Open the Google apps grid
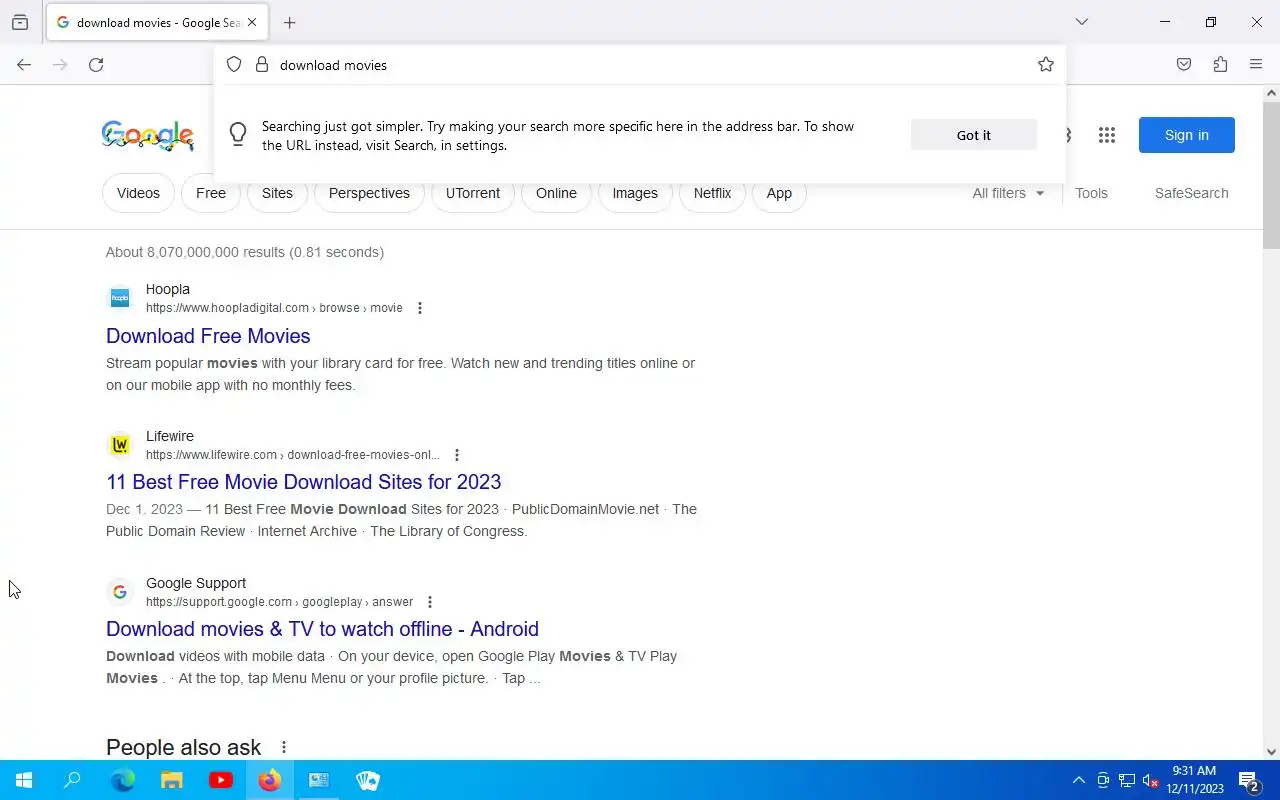Viewport: 1280px width, 800px height. point(1106,135)
